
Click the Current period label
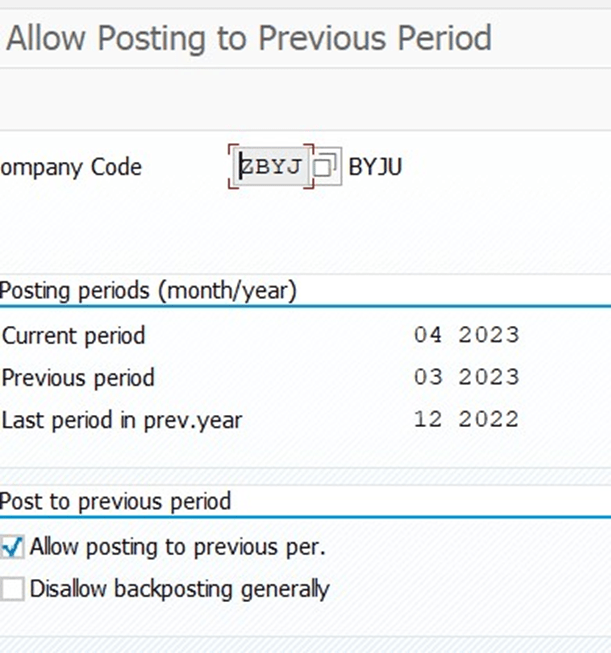[x=74, y=335]
